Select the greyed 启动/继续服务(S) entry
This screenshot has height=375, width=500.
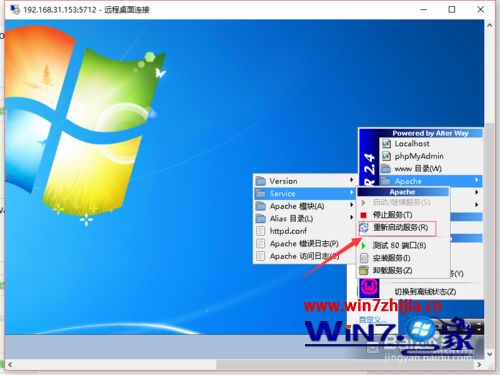tap(401, 202)
